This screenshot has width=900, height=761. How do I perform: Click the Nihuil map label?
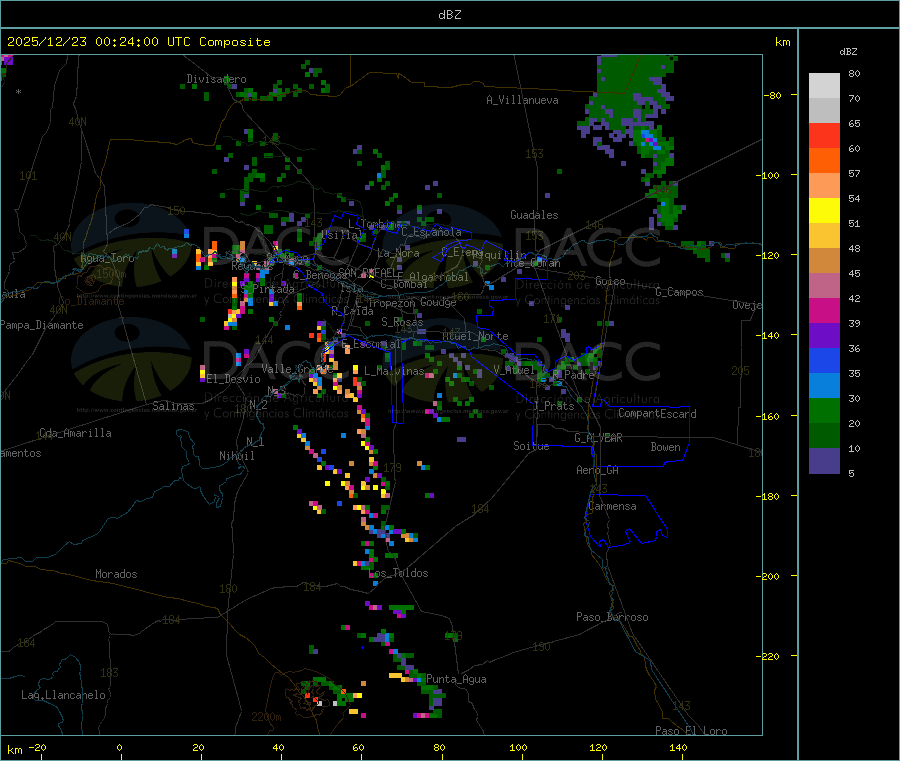pos(236,456)
